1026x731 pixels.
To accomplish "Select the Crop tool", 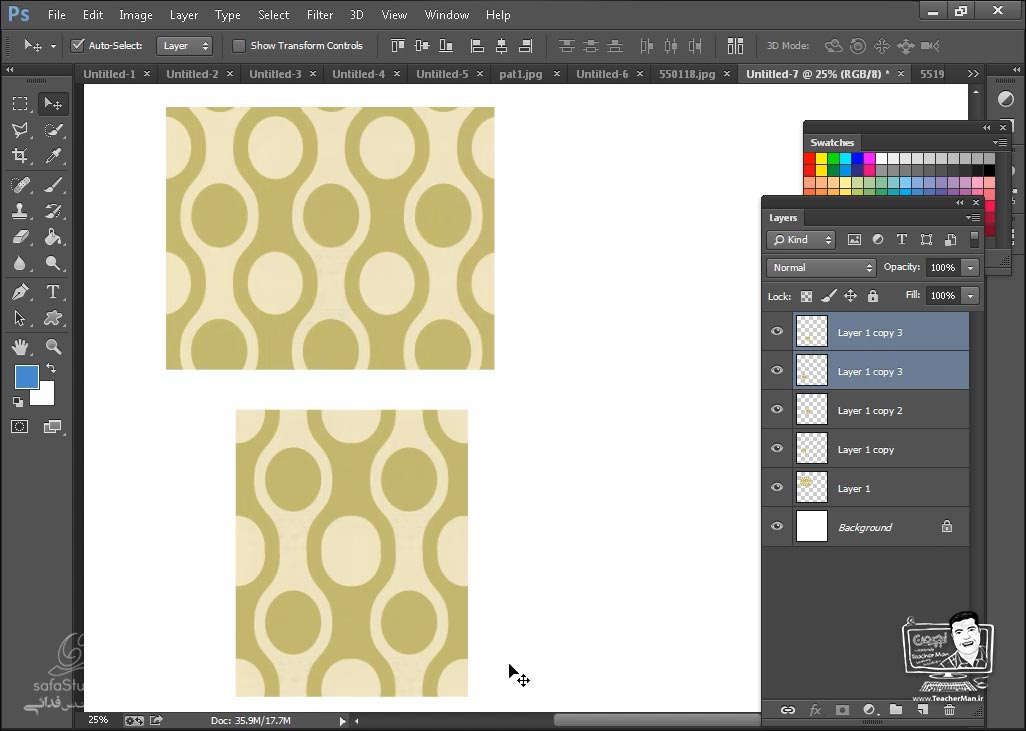I will (x=20, y=156).
